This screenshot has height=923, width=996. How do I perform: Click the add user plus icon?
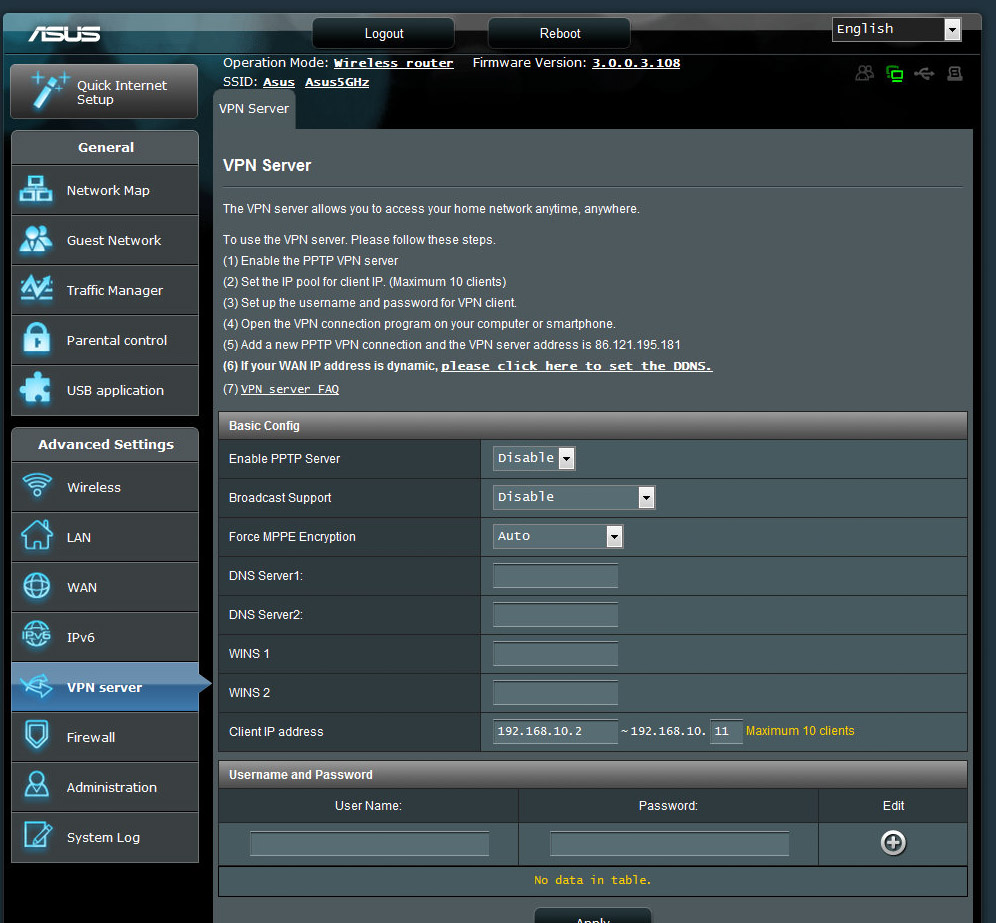pos(893,843)
